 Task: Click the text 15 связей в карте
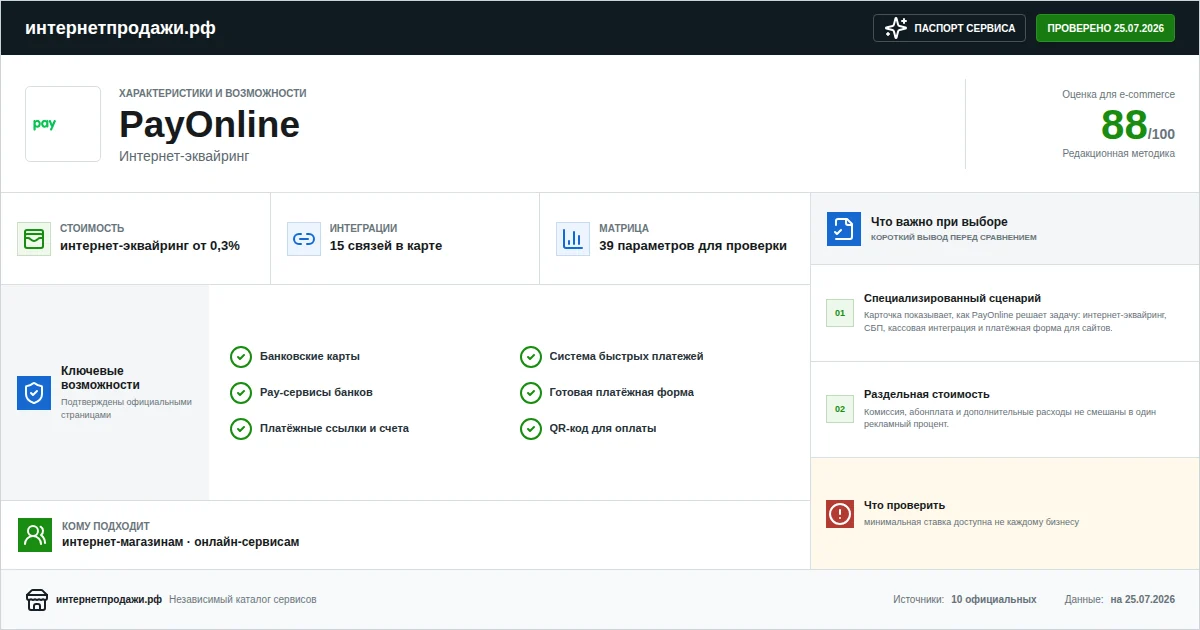click(x=386, y=246)
